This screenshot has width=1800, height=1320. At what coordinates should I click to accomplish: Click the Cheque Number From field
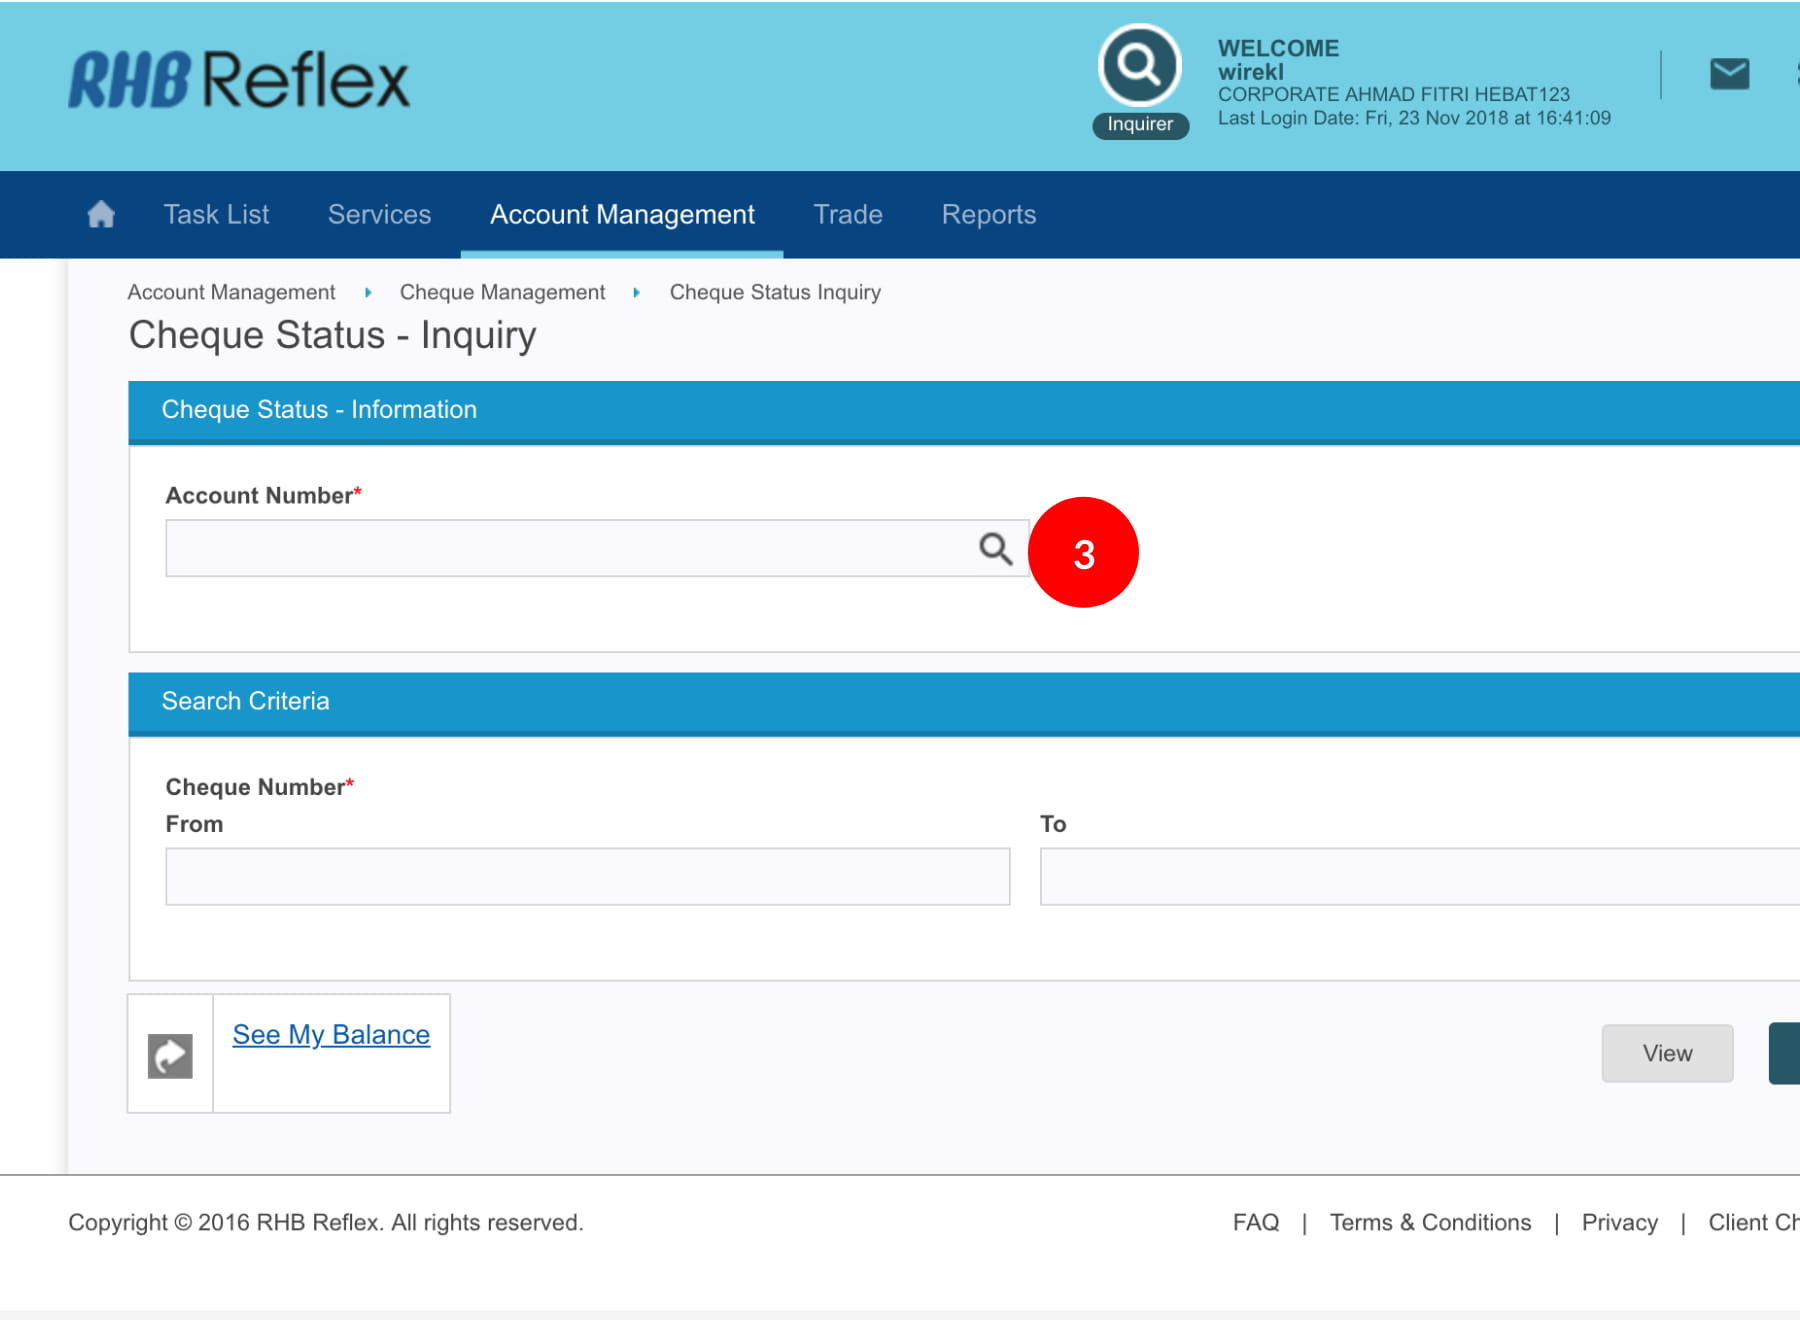click(587, 877)
